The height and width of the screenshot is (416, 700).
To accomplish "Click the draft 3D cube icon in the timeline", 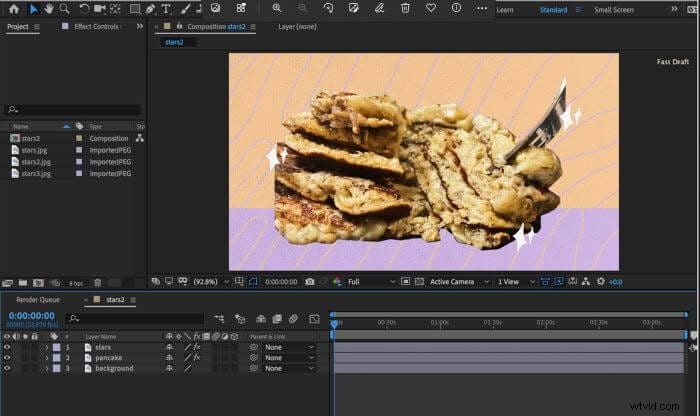I will (x=240, y=319).
